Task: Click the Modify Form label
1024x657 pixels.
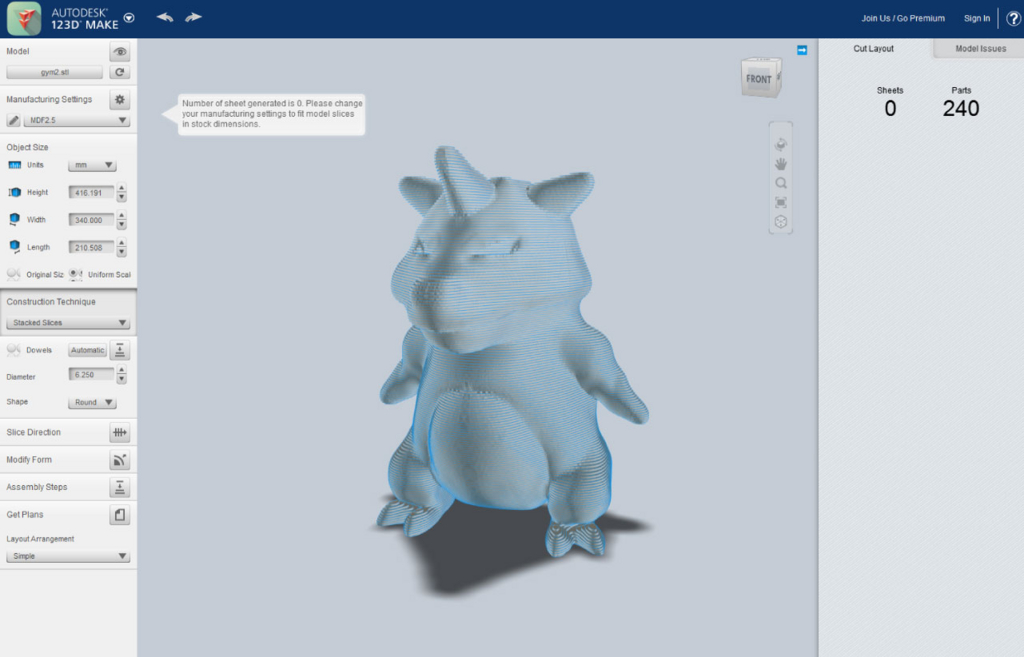Action: 29,460
